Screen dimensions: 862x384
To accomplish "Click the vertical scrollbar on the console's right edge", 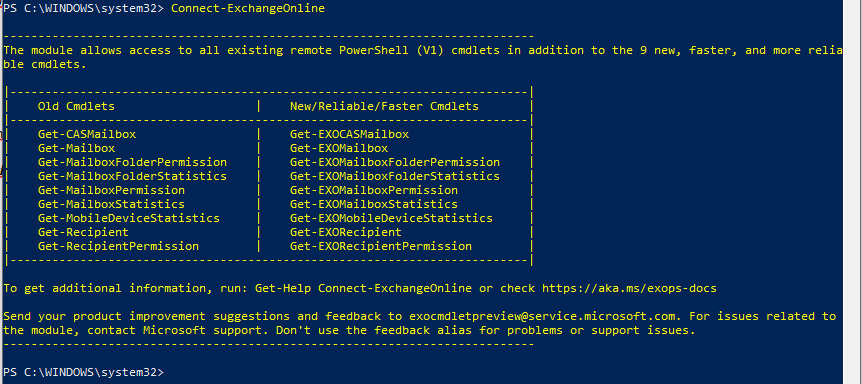I will tap(852, 192).
